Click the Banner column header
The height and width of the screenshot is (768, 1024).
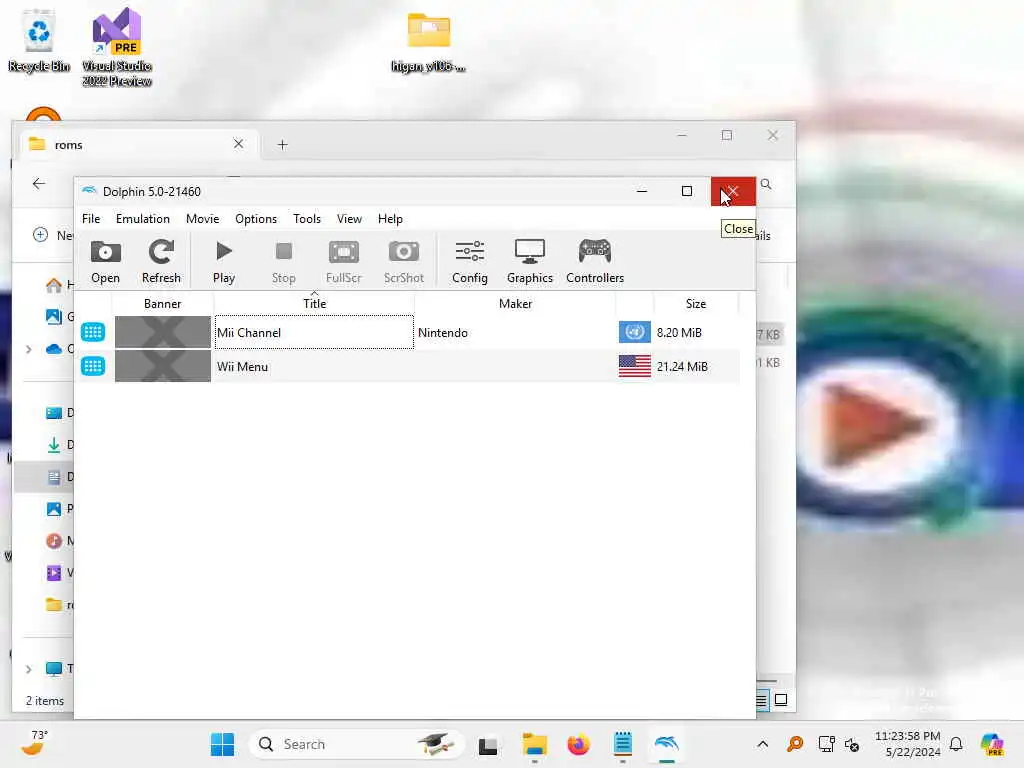click(x=163, y=304)
